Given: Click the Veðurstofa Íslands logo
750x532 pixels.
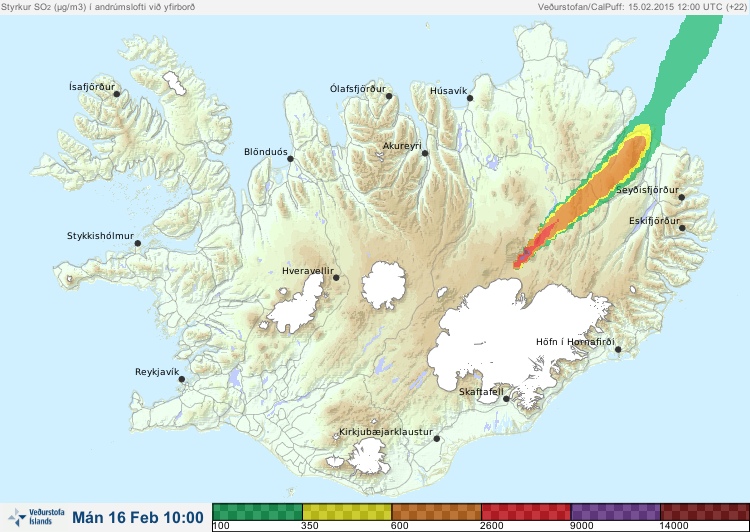Looking at the screenshot, I should tap(36, 517).
